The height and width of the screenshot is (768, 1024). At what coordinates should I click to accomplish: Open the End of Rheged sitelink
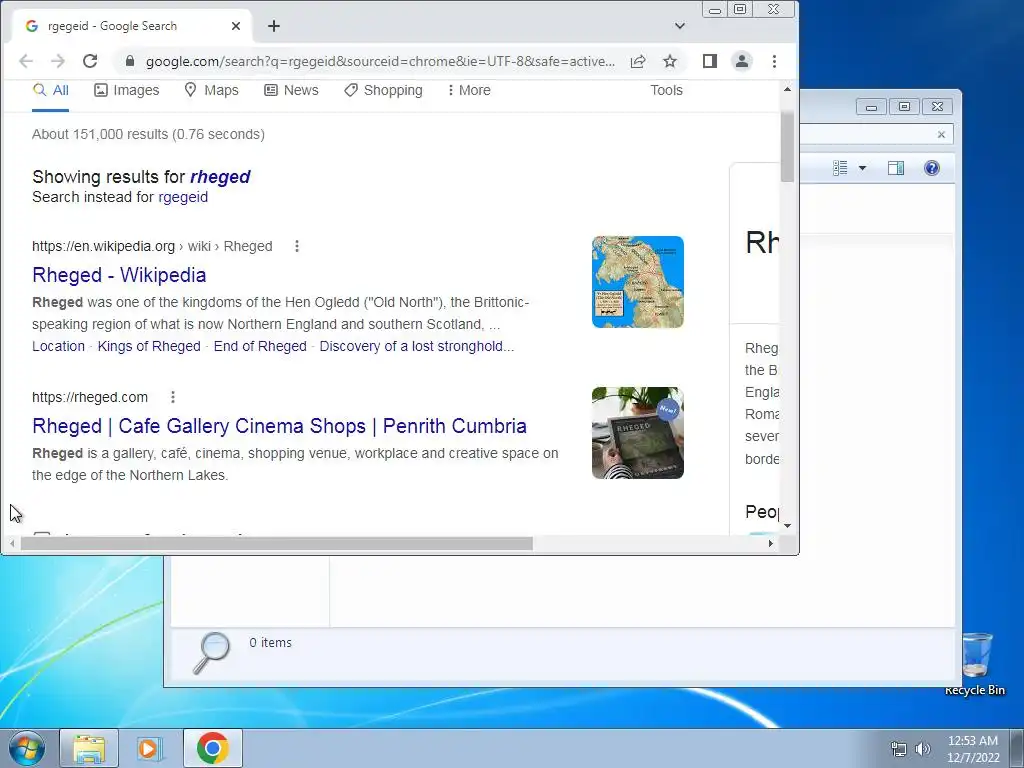pos(260,346)
